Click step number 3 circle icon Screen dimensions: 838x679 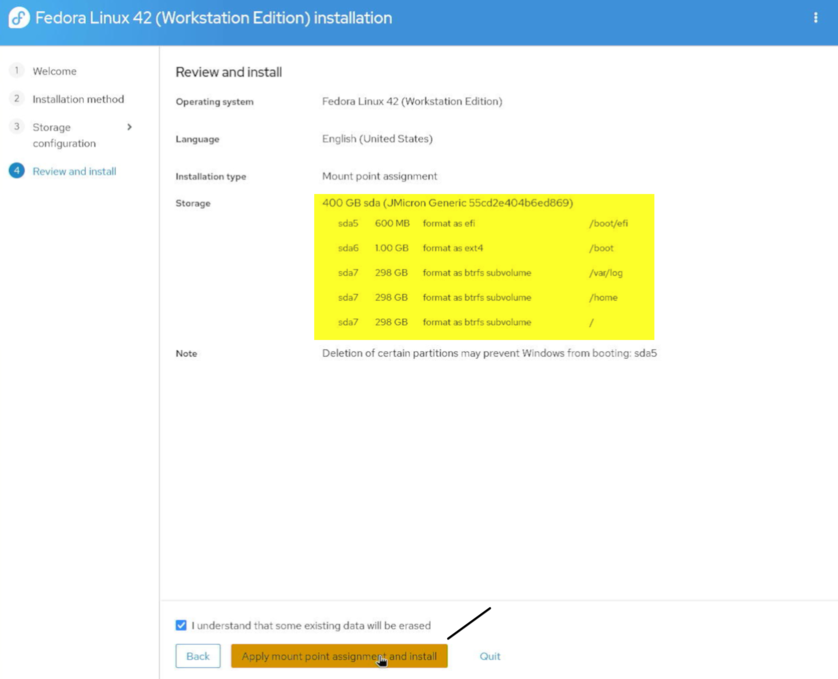coord(17,127)
